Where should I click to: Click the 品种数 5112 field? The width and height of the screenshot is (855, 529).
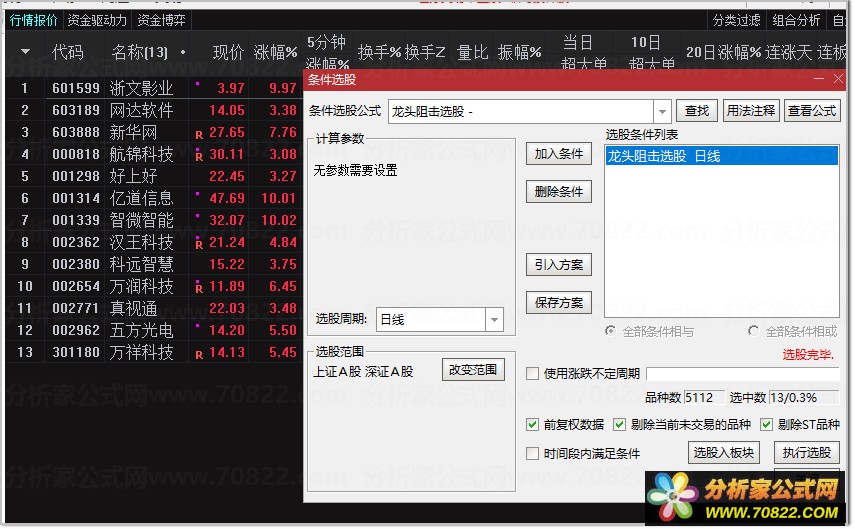click(x=703, y=398)
